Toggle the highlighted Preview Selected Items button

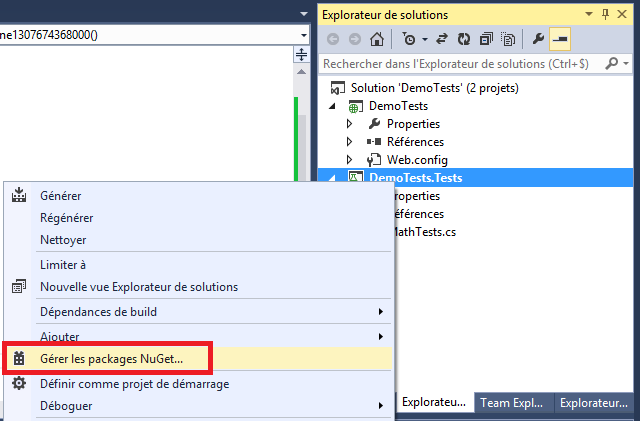(560, 39)
